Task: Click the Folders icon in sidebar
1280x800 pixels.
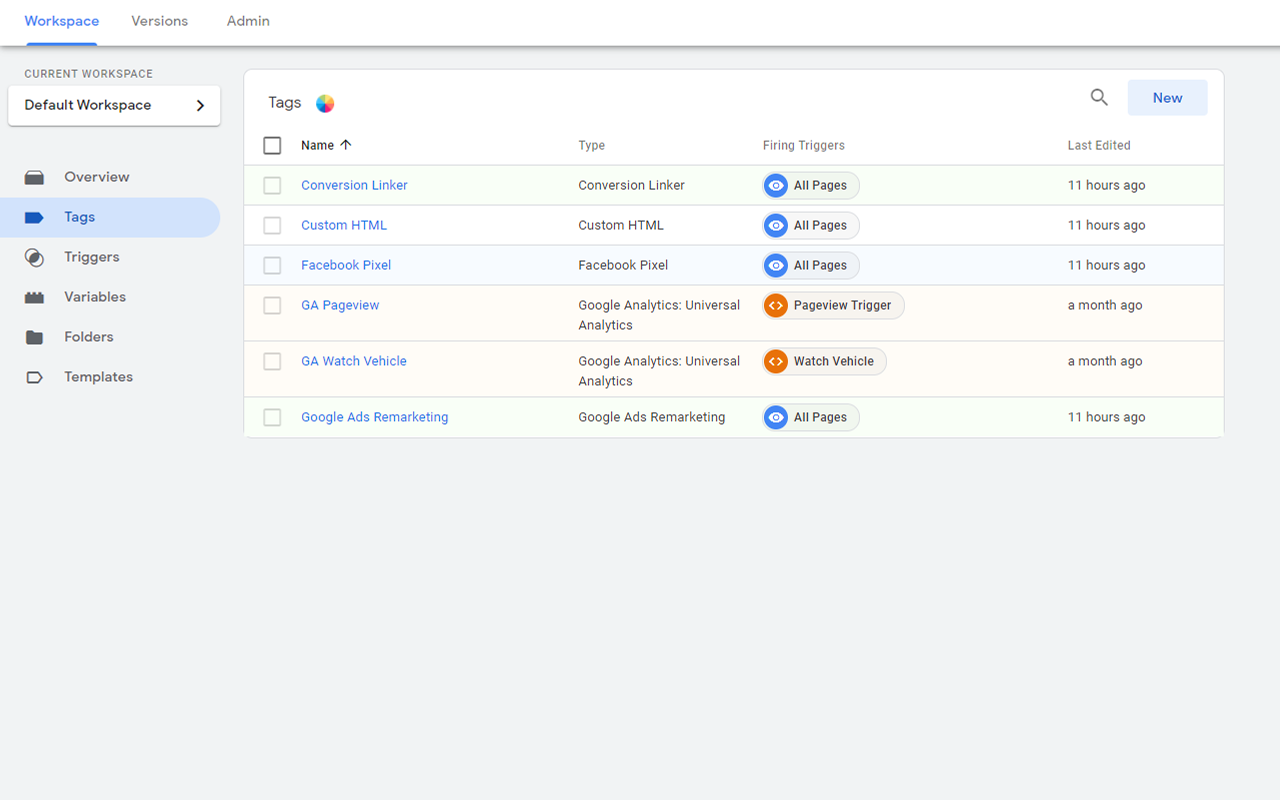Action: pyautogui.click(x=34, y=337)
